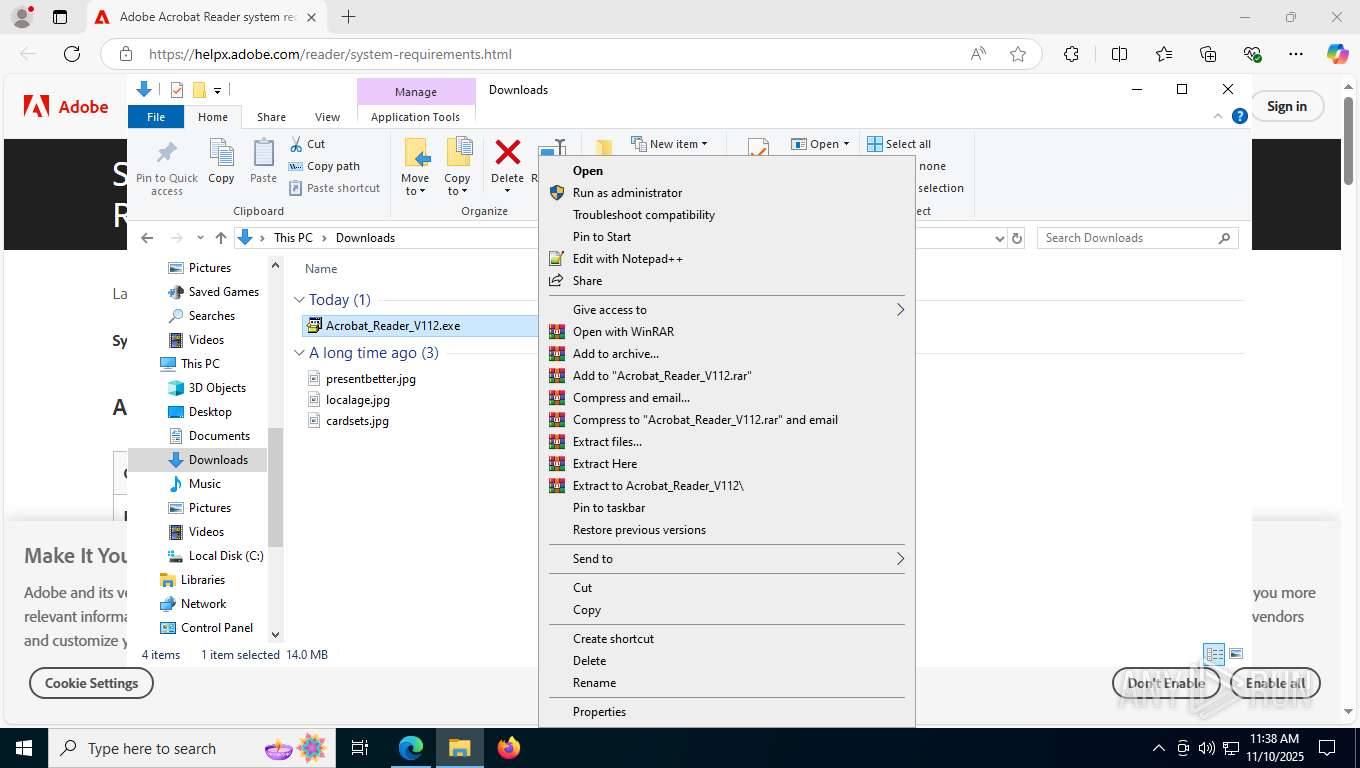Click Paste shortcut in the ribbon
The height and width of the screenshot is (768, 1360).
335,188
